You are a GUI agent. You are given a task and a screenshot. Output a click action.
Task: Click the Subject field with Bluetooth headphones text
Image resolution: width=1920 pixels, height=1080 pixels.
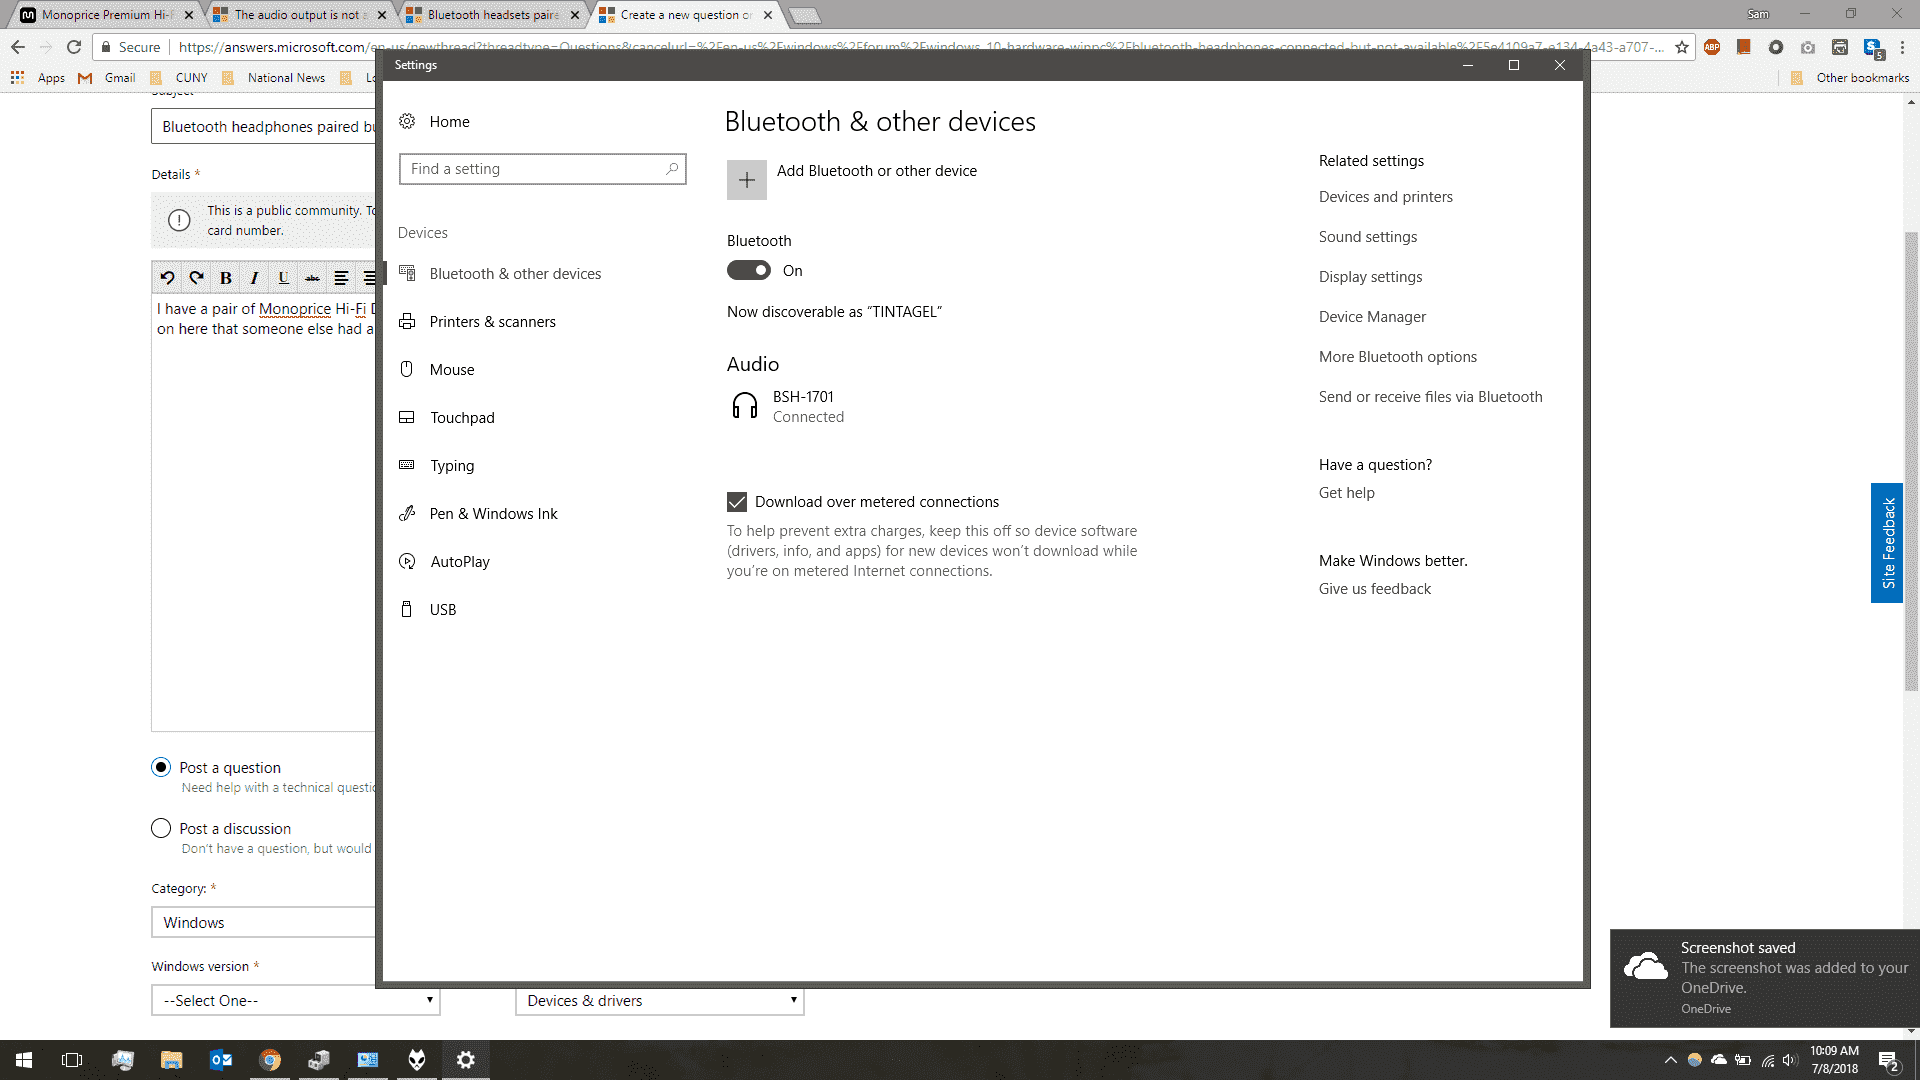click(x=264, y=127)
